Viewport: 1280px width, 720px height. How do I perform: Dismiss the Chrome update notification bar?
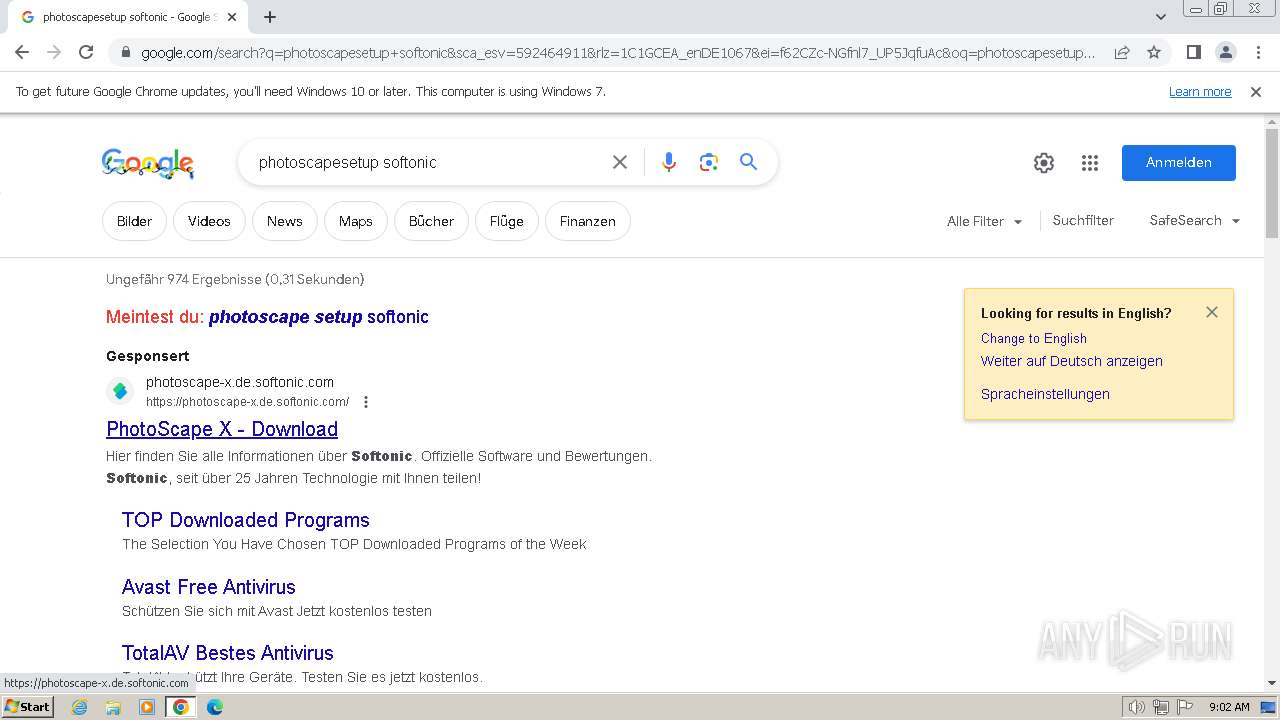click(1256, 92)
